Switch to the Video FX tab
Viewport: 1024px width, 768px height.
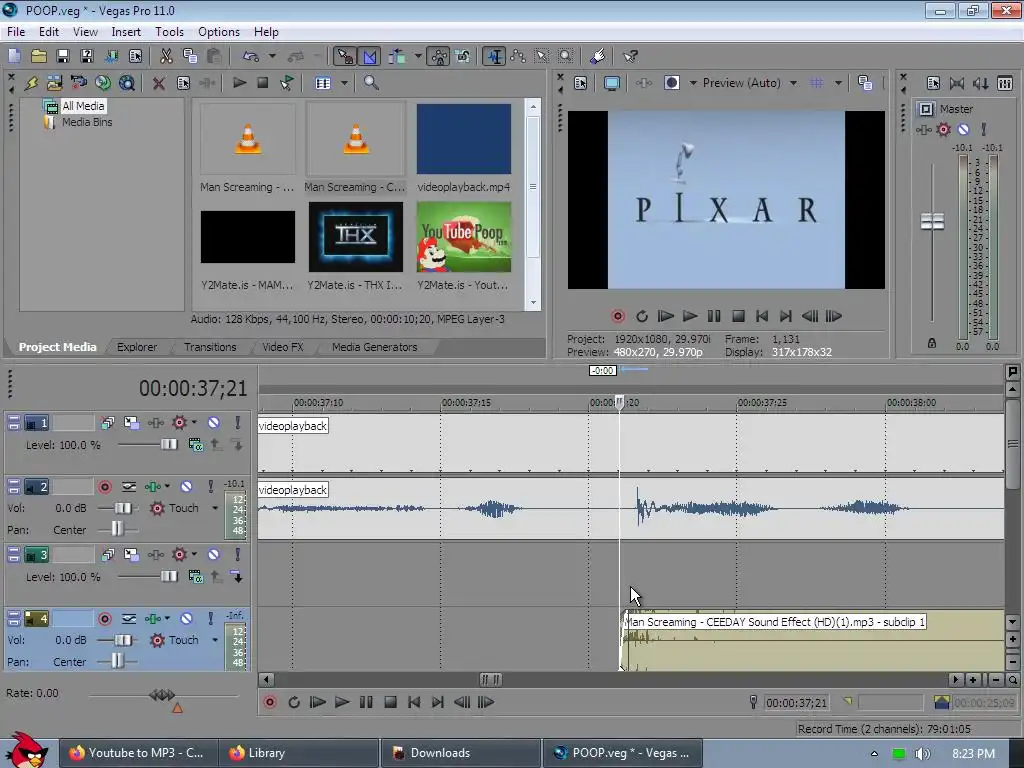283,347
